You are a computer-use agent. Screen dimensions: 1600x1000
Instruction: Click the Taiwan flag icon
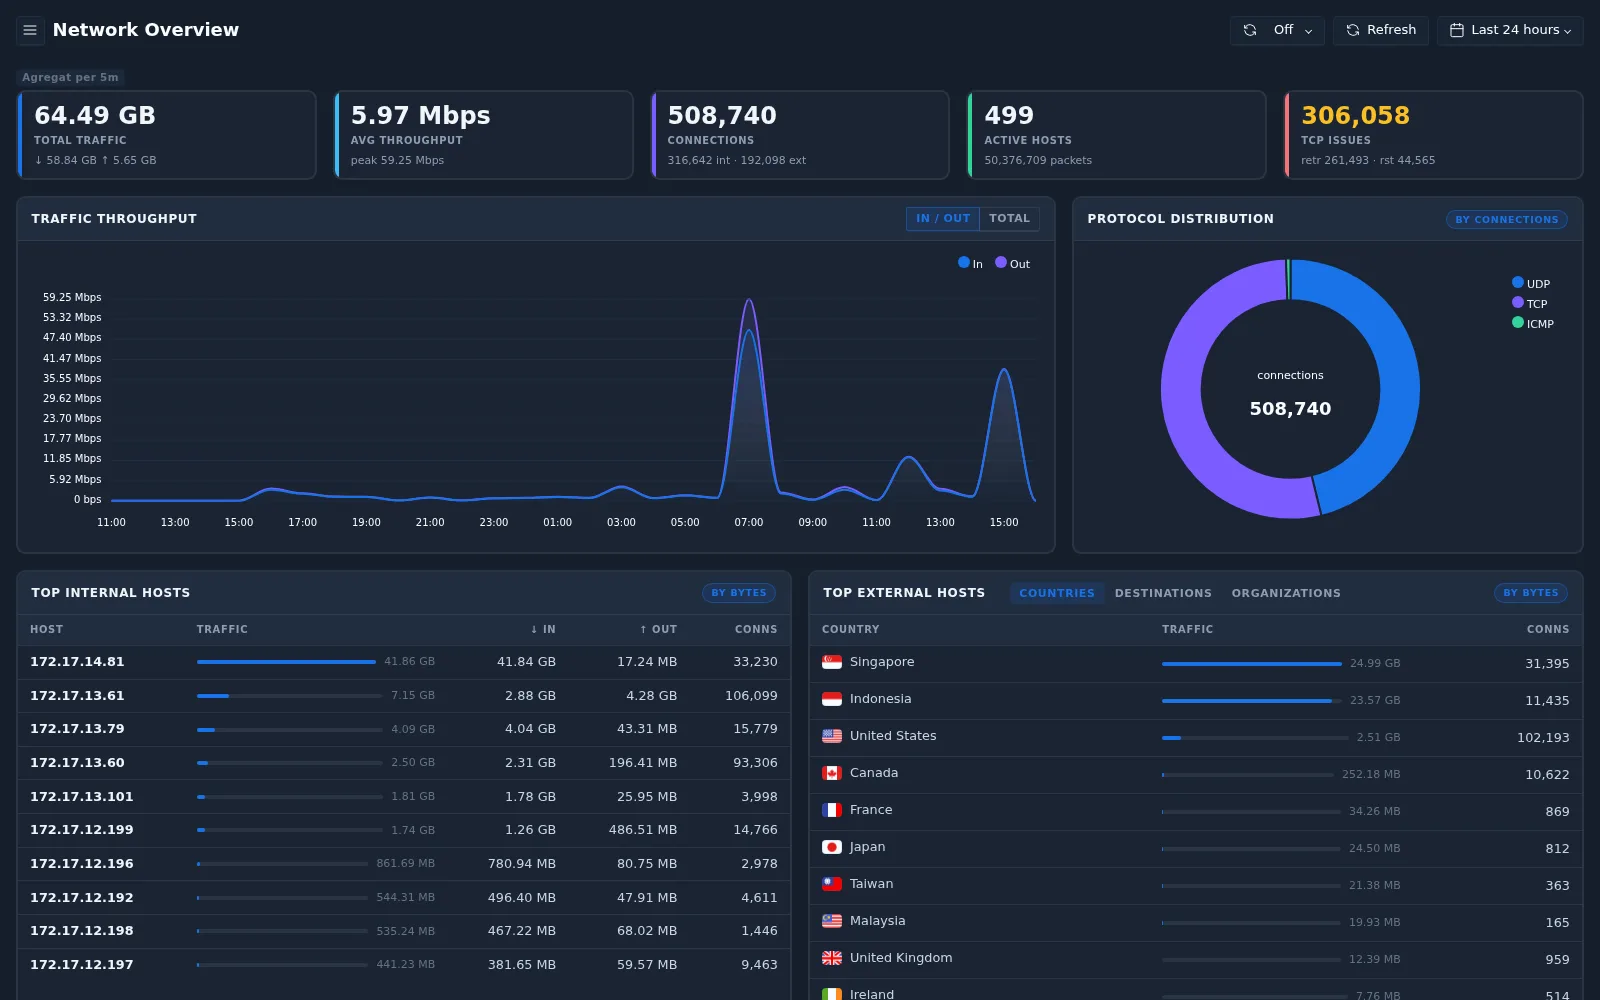[x=832, y=884]
